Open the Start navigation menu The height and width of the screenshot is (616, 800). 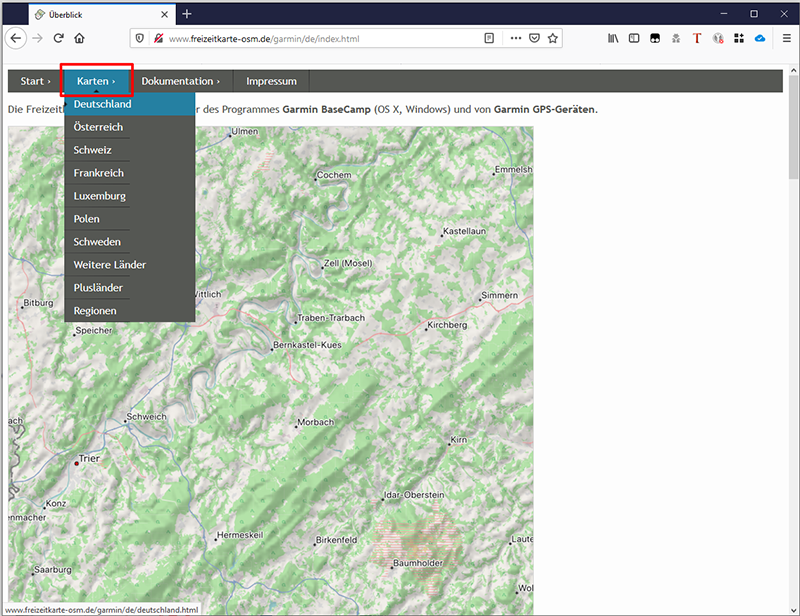(x=35, y=81)
